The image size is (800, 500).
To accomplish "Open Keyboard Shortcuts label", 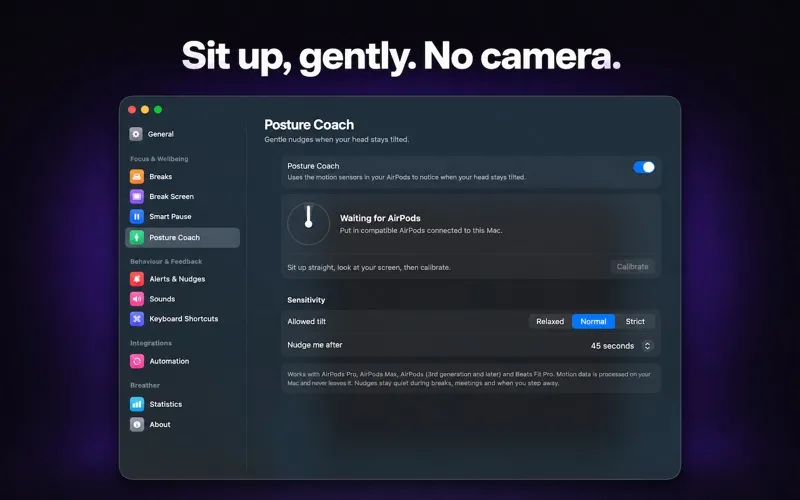I will [184, 319].
